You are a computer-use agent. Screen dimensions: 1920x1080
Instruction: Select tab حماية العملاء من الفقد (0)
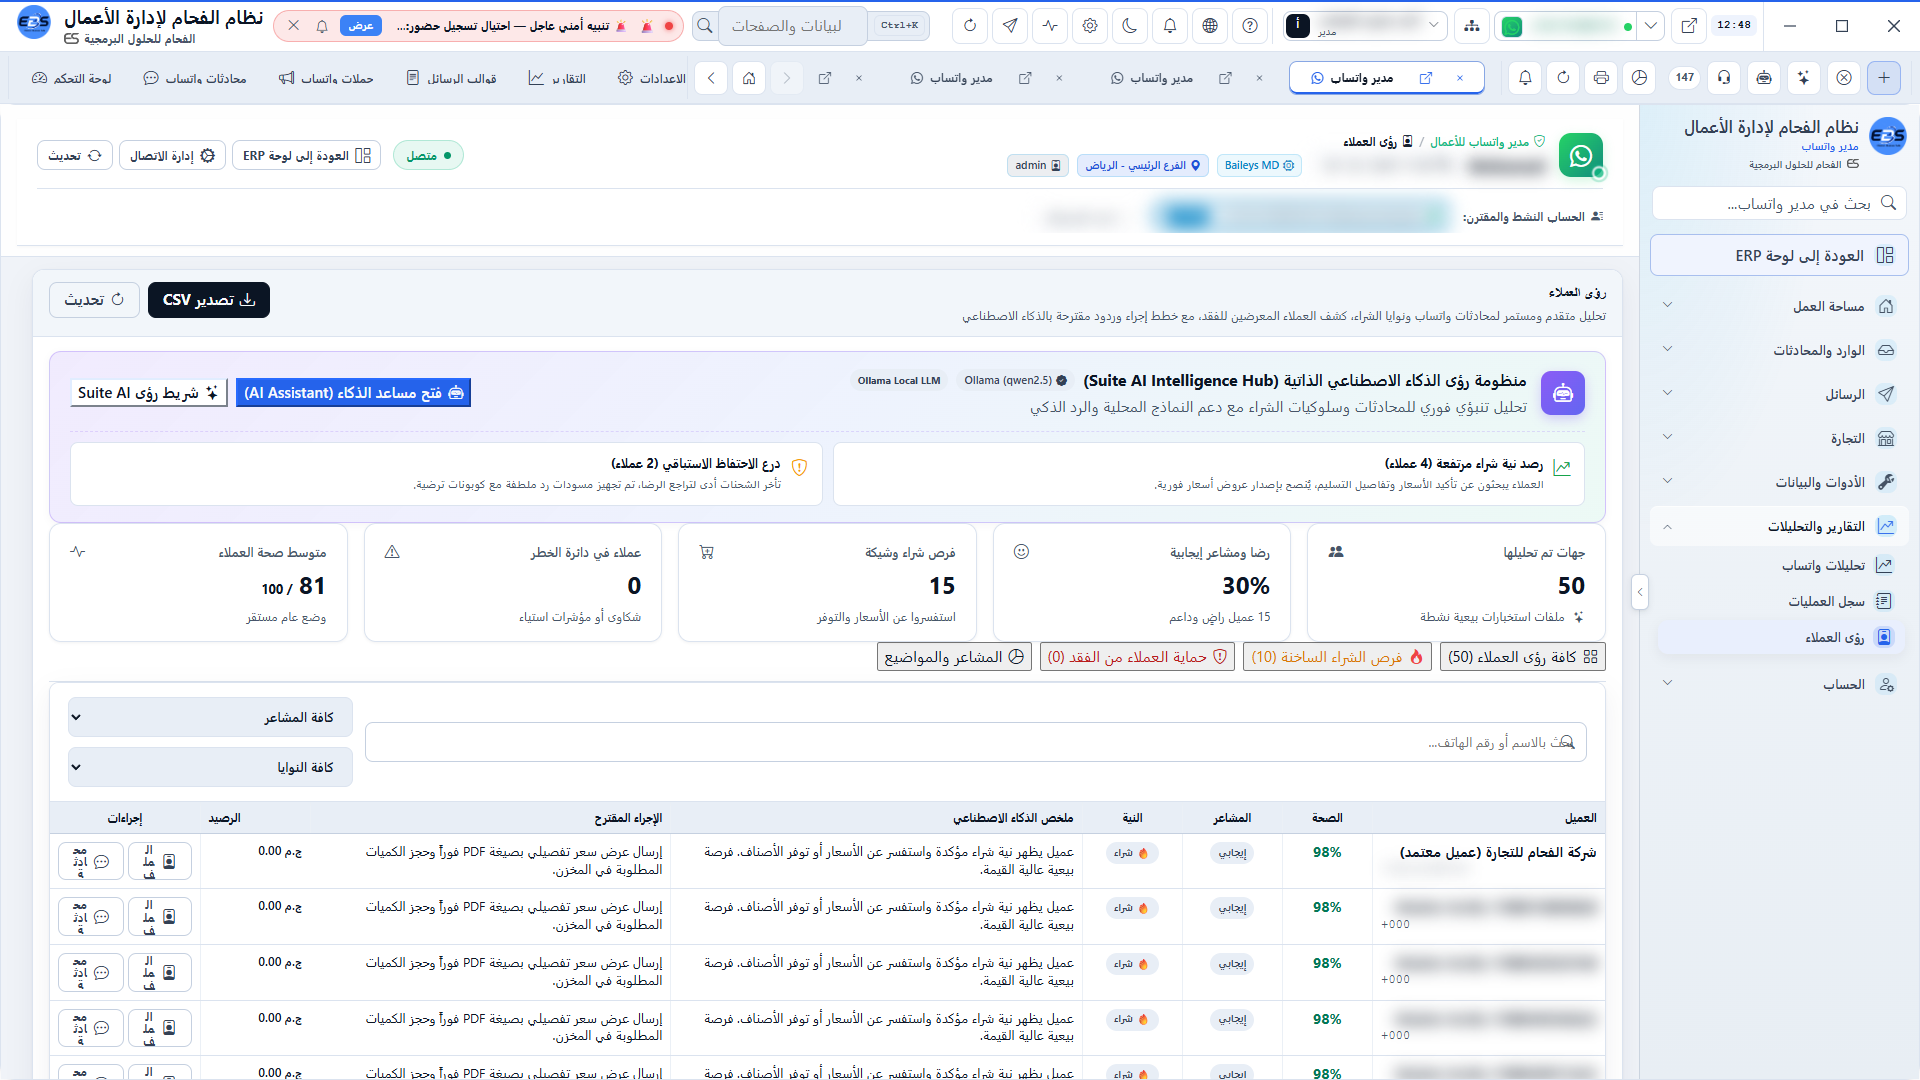pos(1137,657)
